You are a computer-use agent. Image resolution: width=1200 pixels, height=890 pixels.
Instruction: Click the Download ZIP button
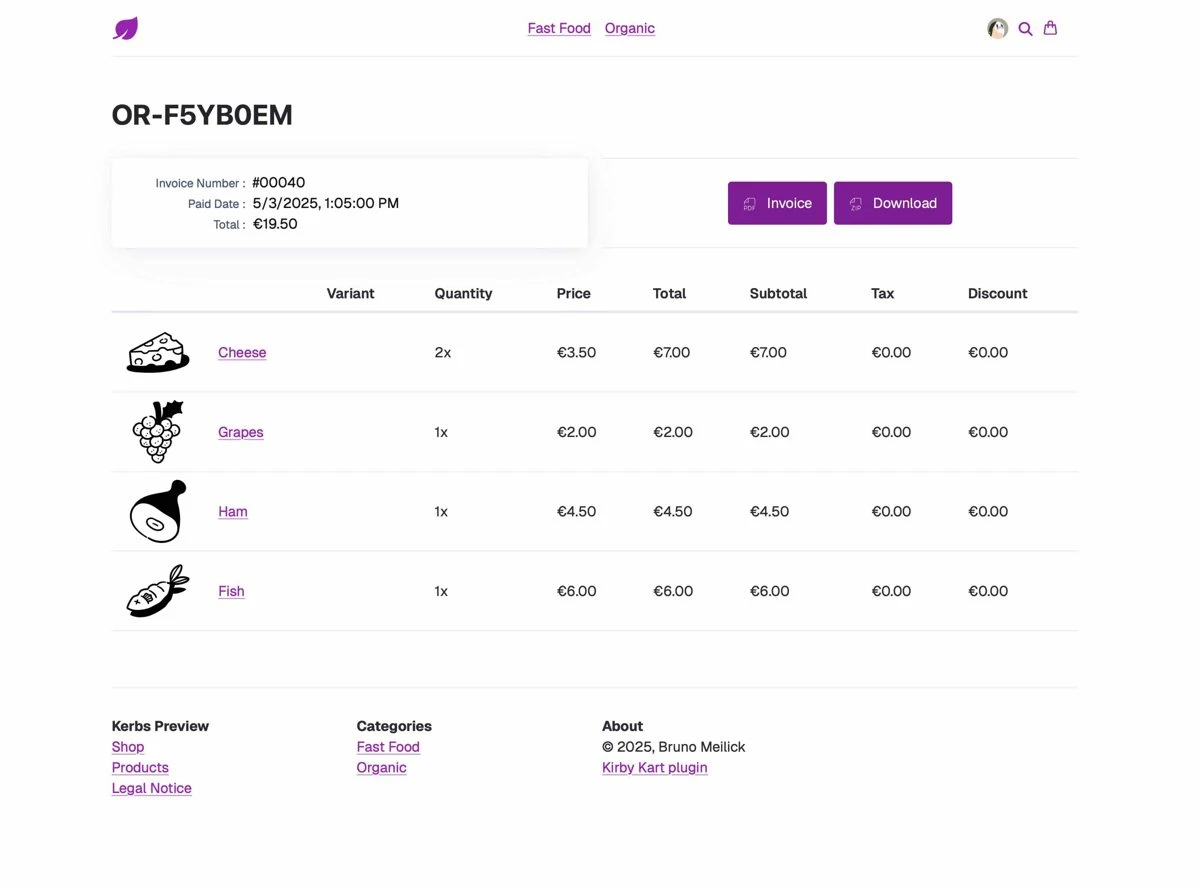(x=893, y=203)
